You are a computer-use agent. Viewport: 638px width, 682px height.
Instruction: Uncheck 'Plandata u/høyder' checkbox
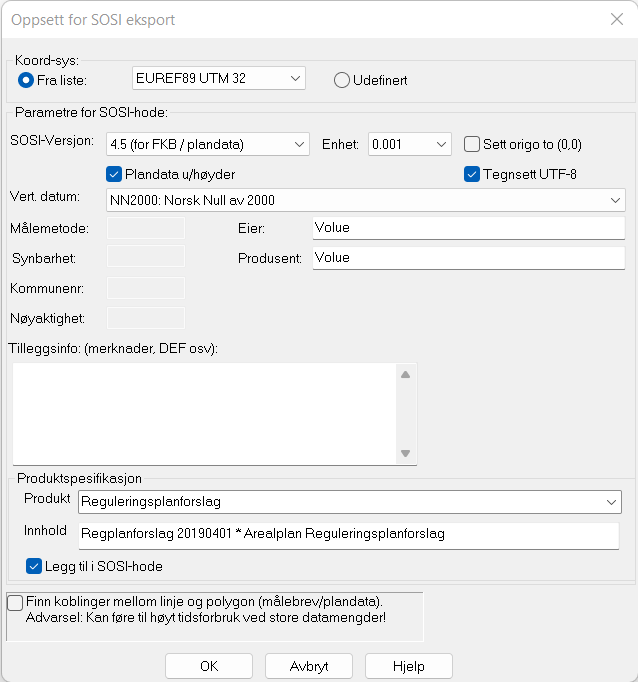pos(114,174)
